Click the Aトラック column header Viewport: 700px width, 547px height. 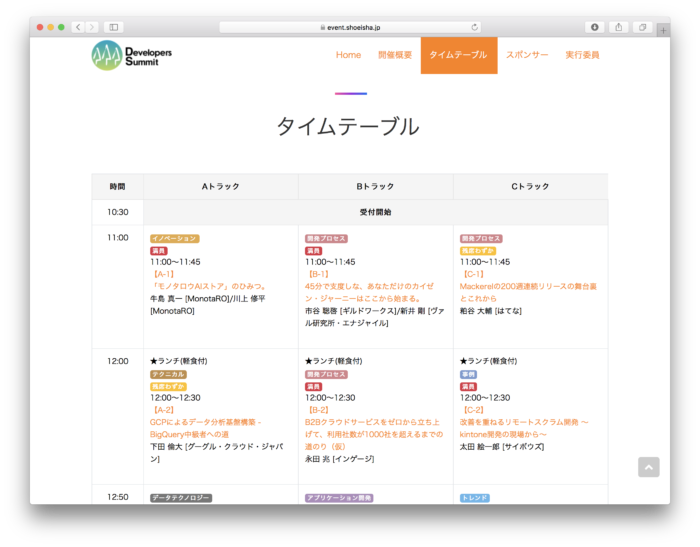click(221, 186)
